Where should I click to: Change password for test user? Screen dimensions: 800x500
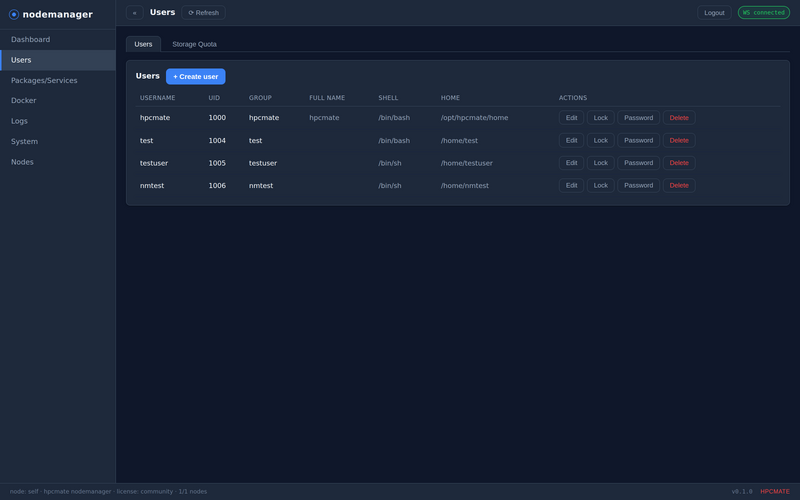click(638, 140)
